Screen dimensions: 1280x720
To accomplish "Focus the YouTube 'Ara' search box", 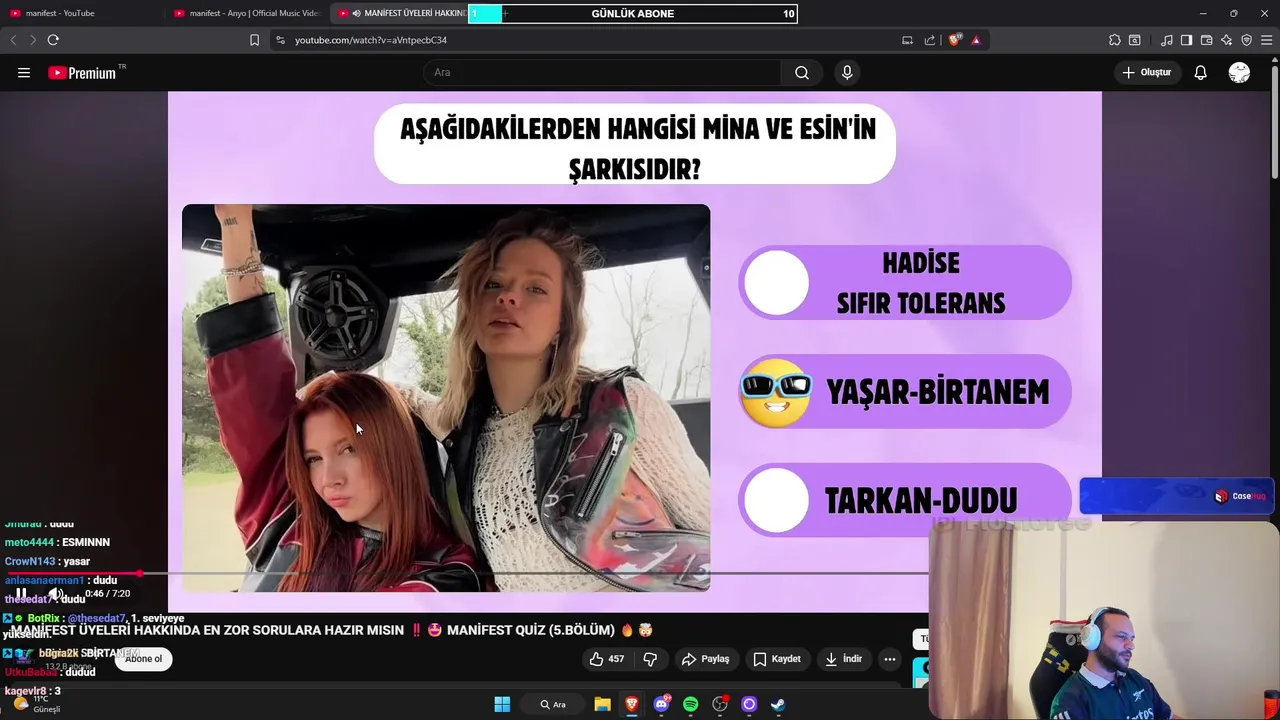I will point(603,72).
